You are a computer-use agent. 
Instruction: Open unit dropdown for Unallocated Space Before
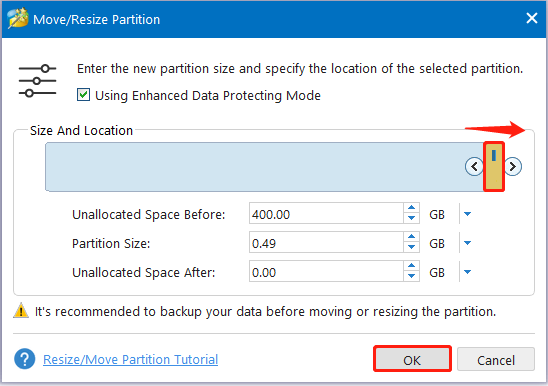click(467, 214)
